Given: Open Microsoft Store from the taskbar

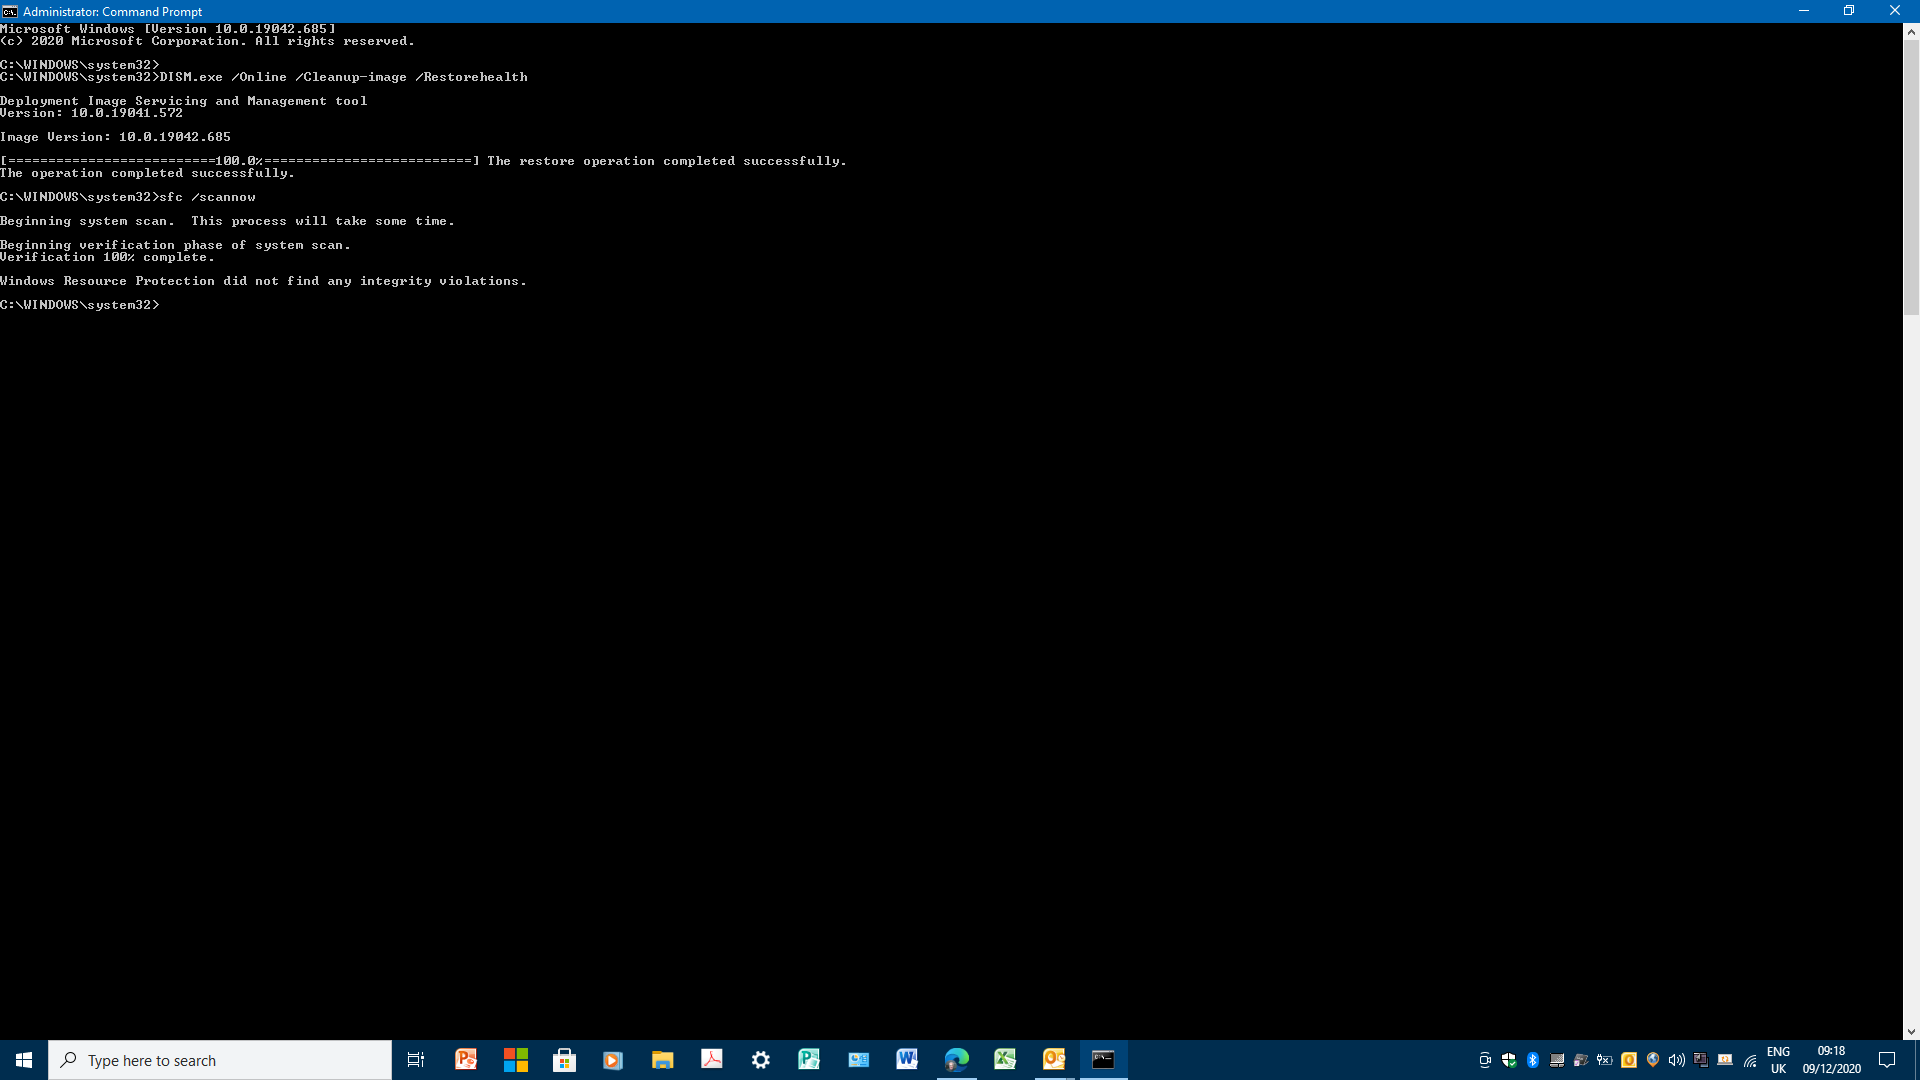Looking at the screenshot, I should tap(564, 1059).
